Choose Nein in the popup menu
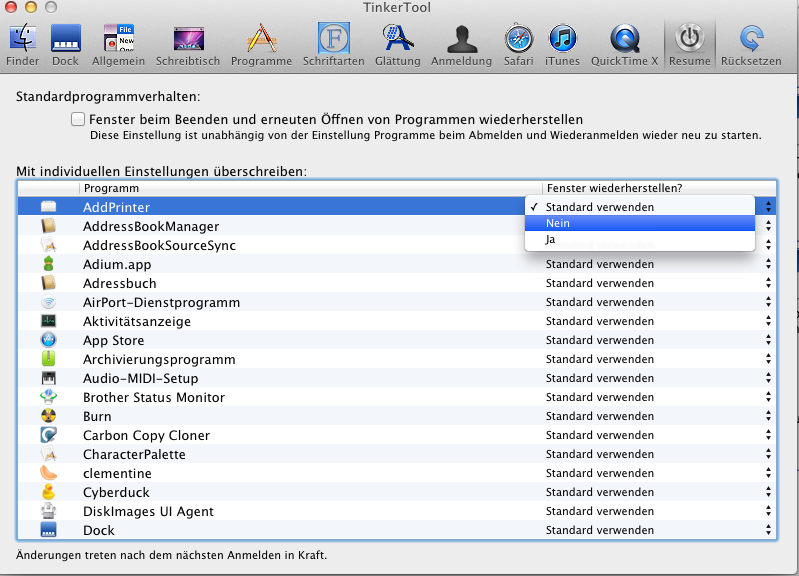799x576 pixels. click(x=640, y=223)
